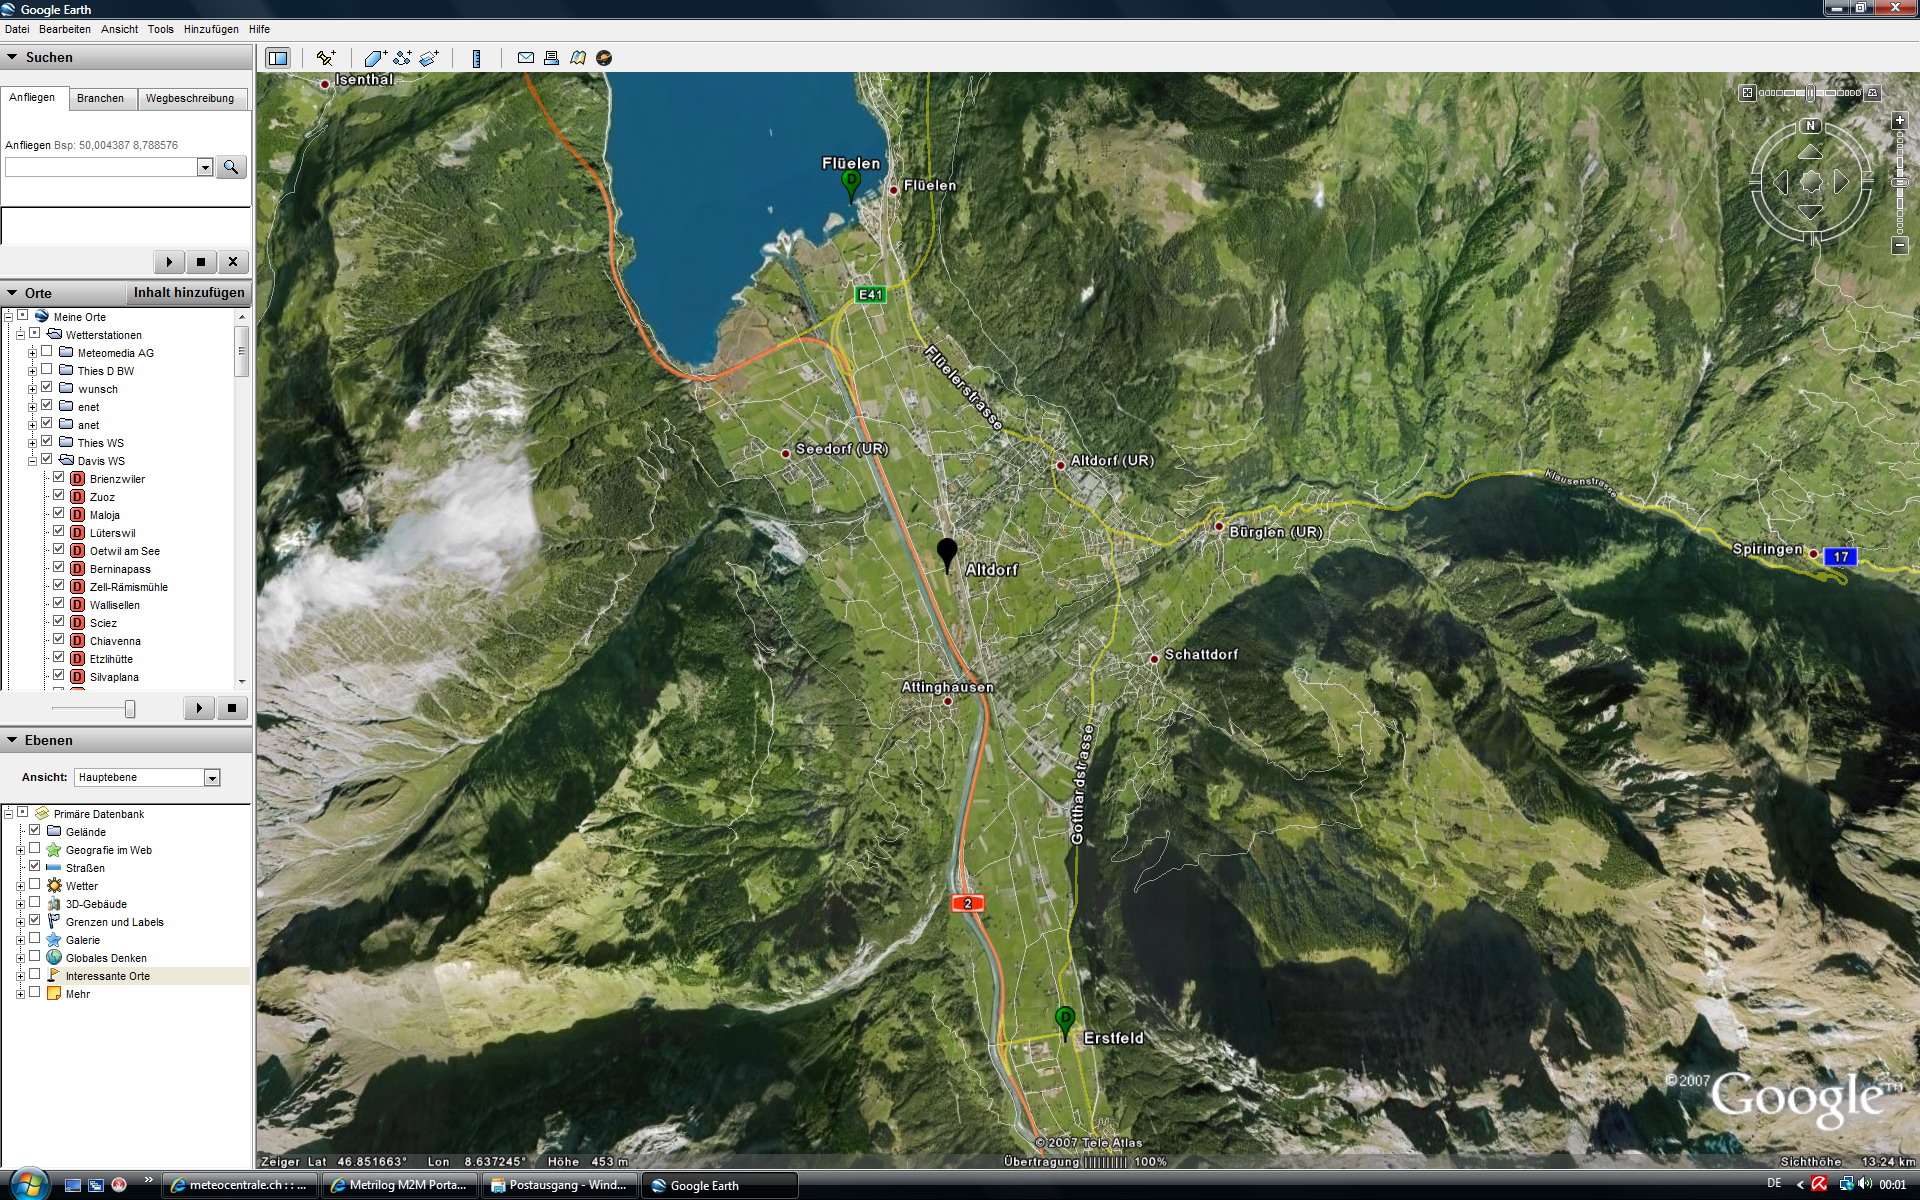Toggle the Gelände layer checkbox

click(35, 831)
